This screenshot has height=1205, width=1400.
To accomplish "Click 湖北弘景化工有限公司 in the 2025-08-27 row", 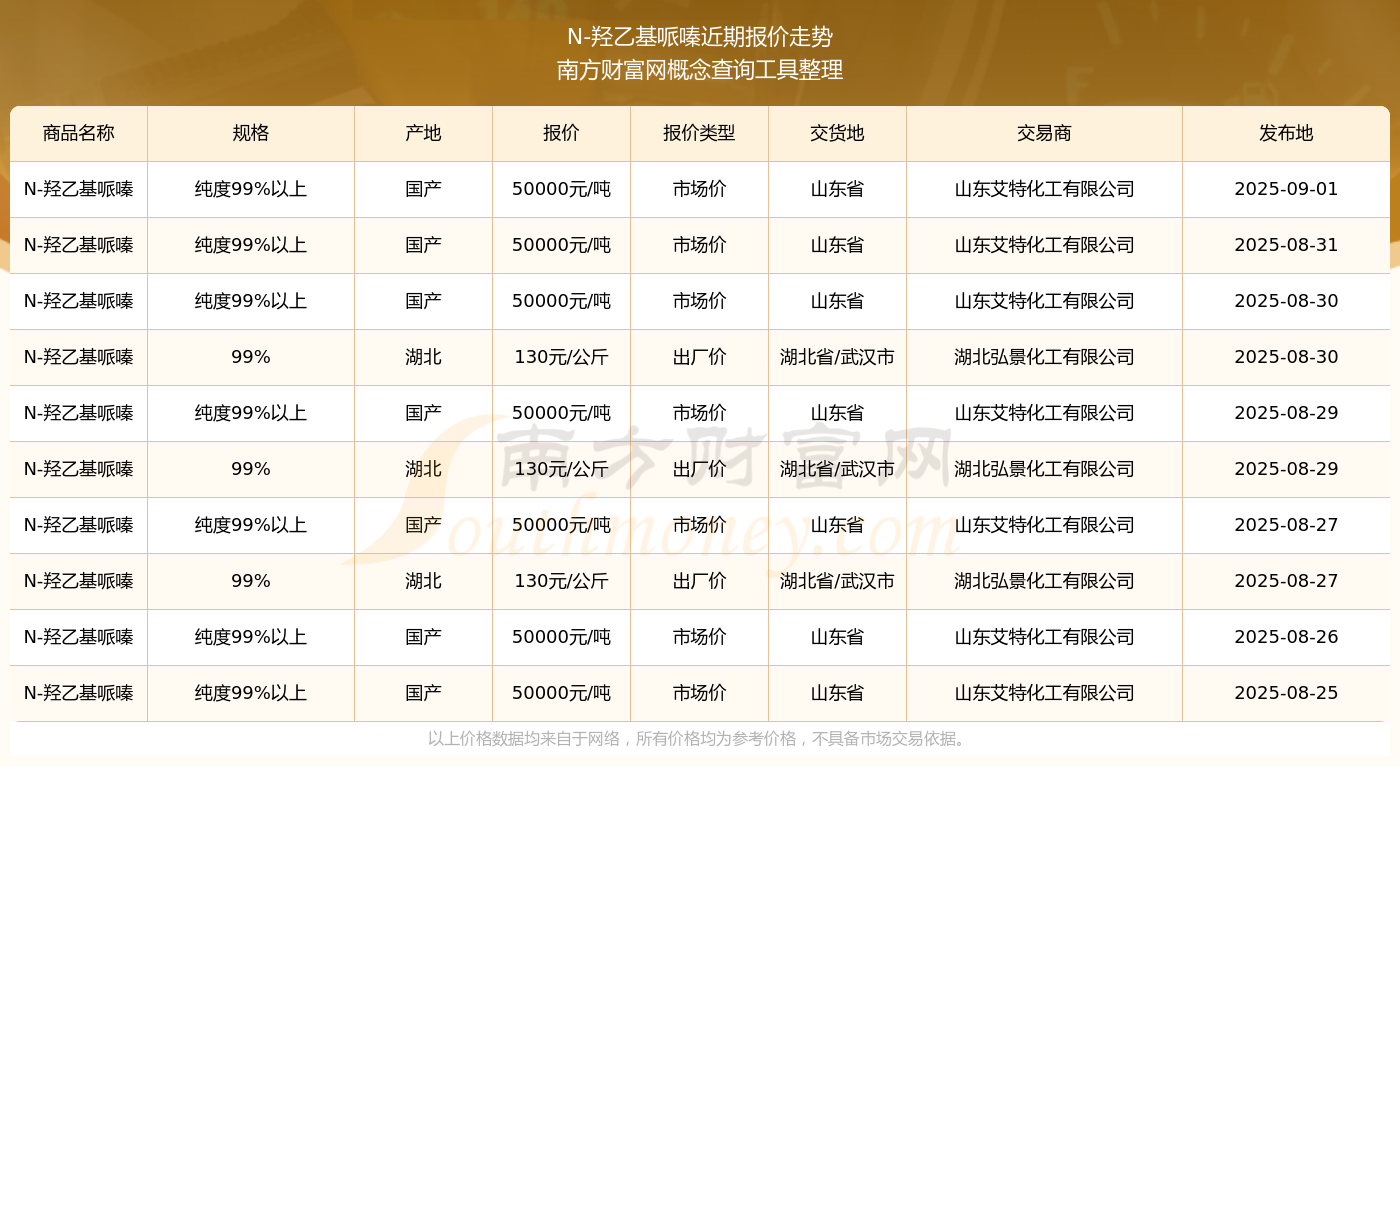I will [1045, 581].
